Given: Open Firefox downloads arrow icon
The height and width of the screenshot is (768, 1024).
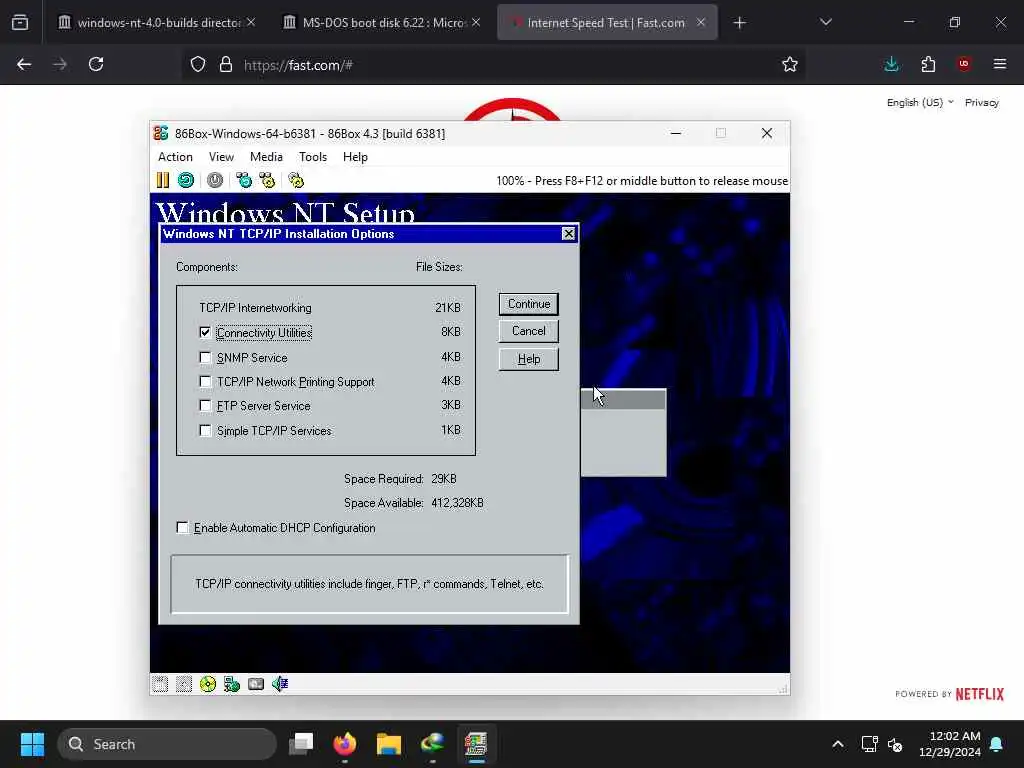Looking at the screenshot, I should point(891,64).
